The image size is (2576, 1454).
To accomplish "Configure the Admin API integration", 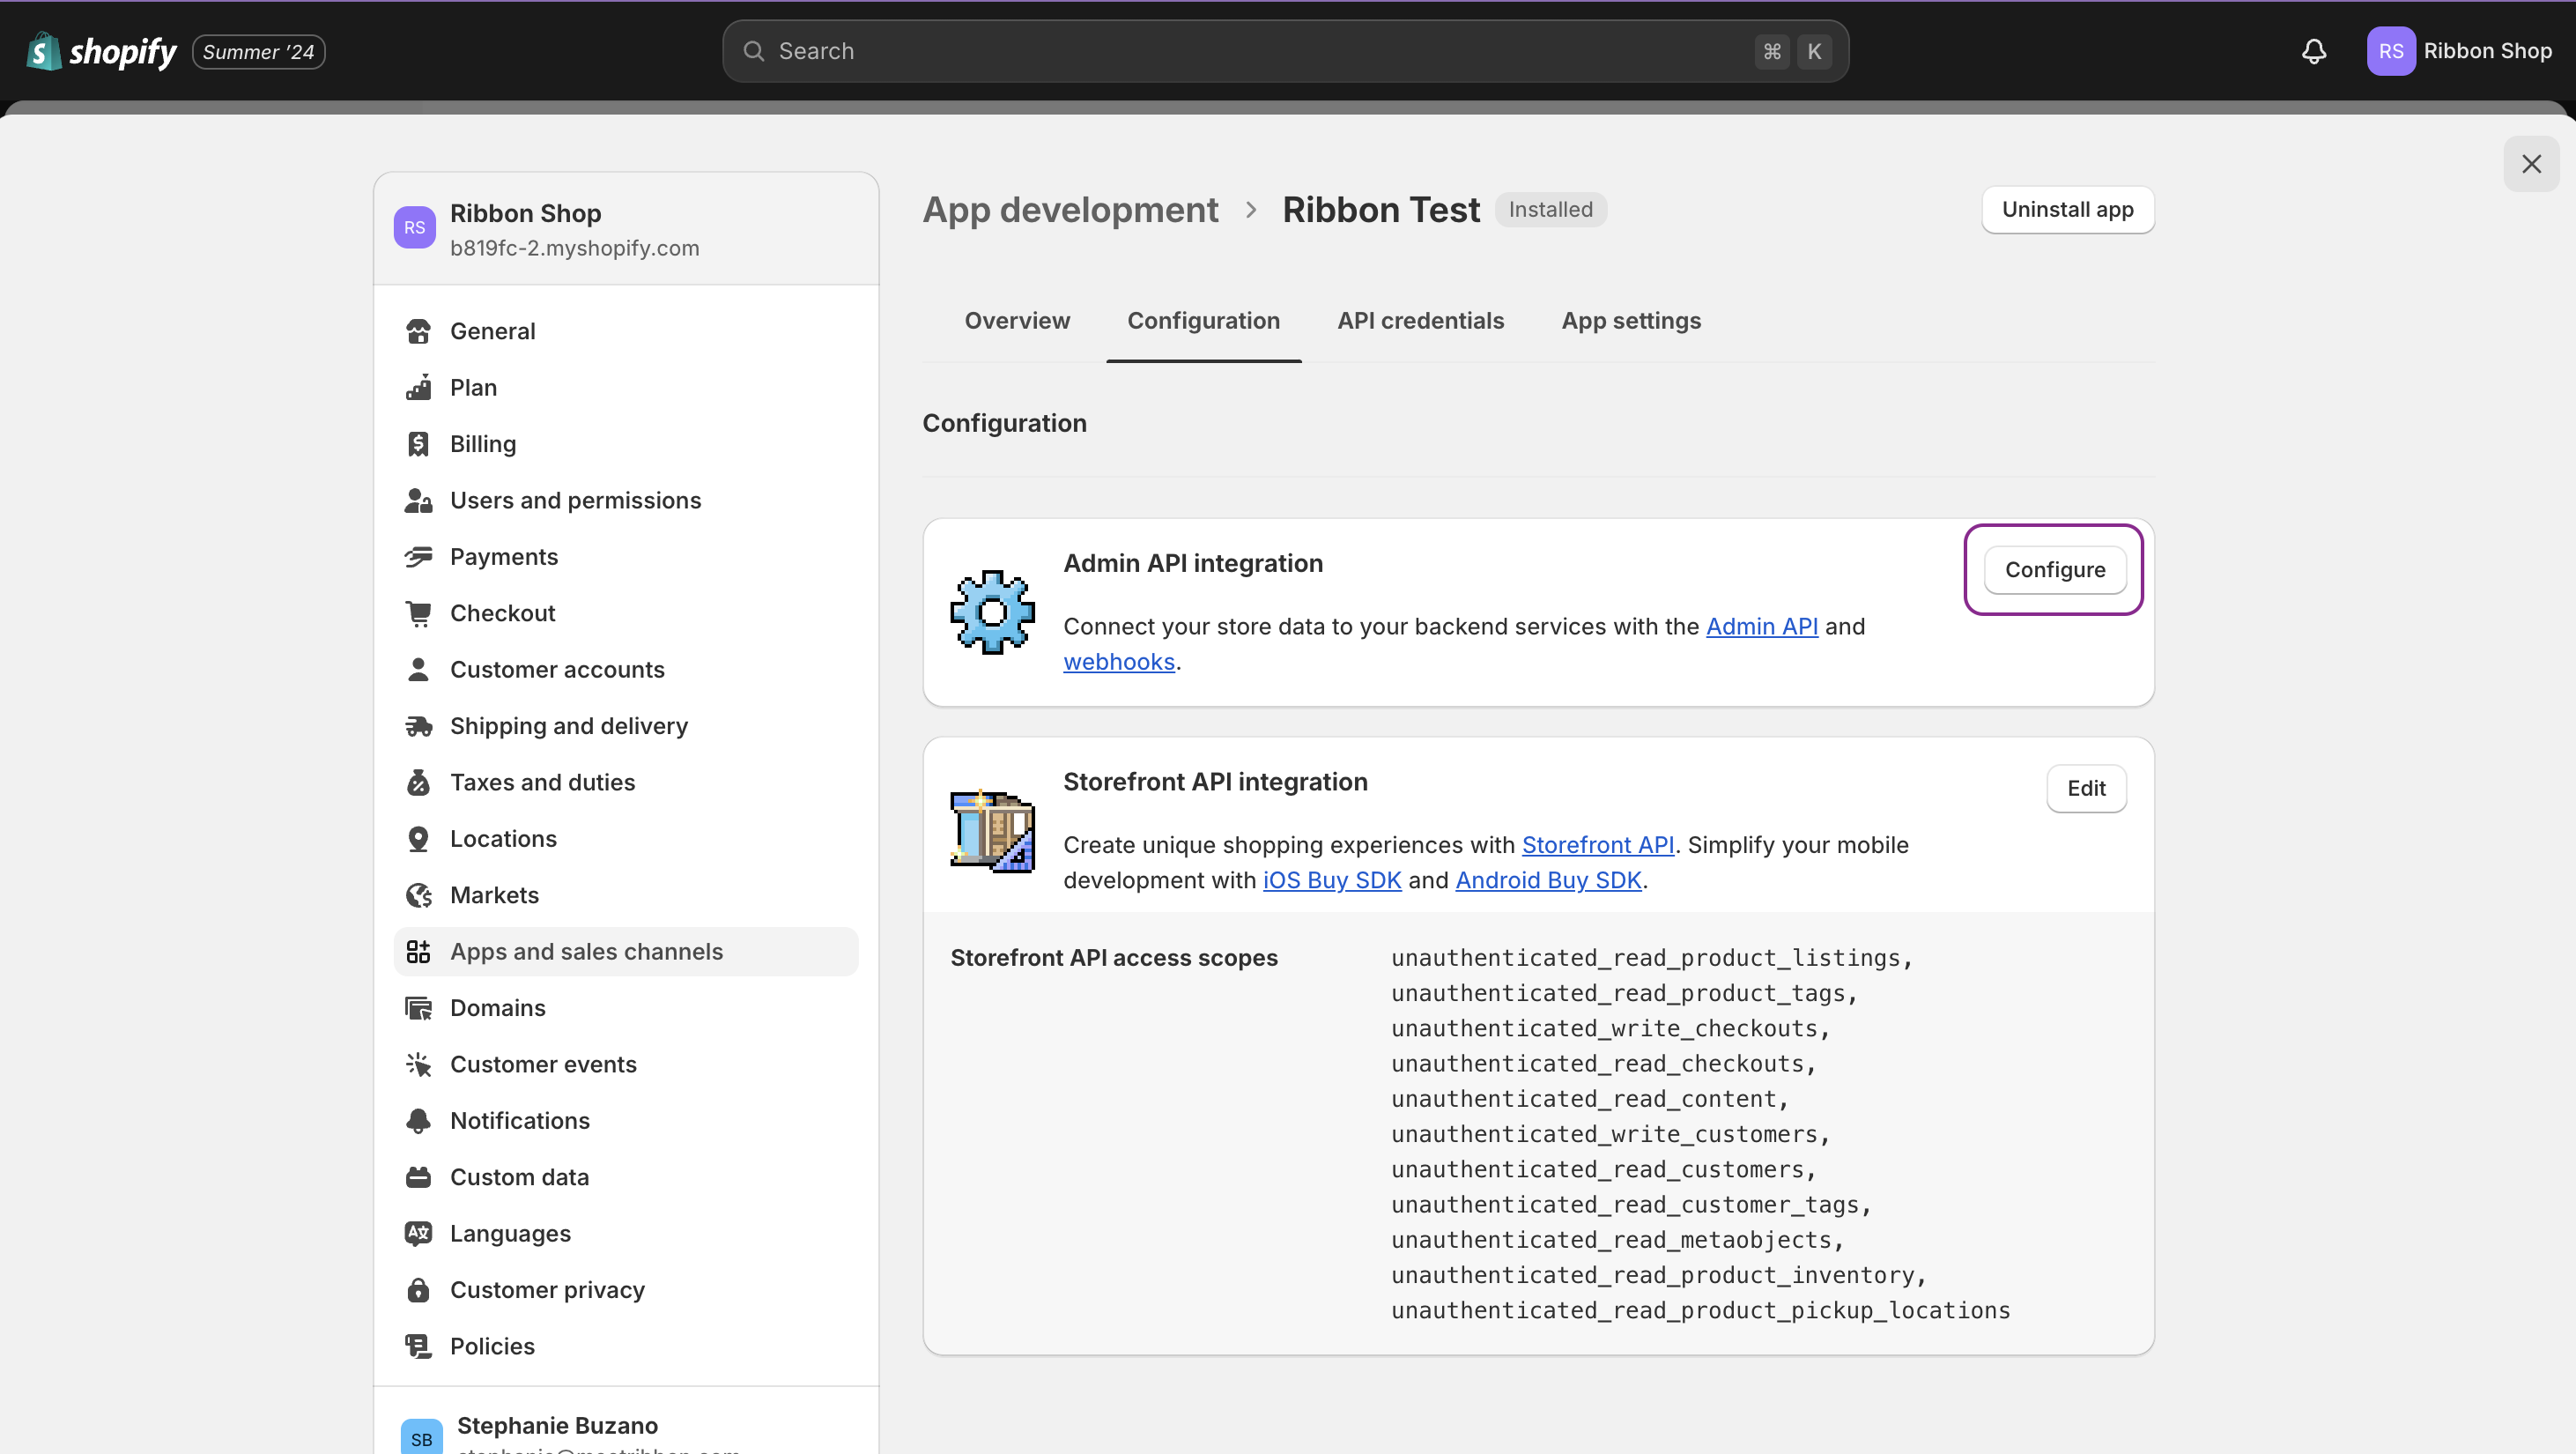I will pos(2054,569).
